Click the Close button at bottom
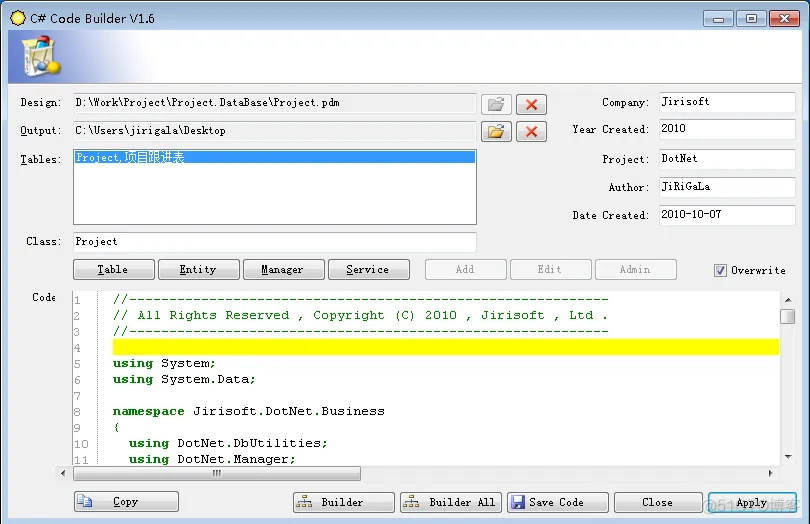Screen dimensions: 810x524 (x=658, y=502)
